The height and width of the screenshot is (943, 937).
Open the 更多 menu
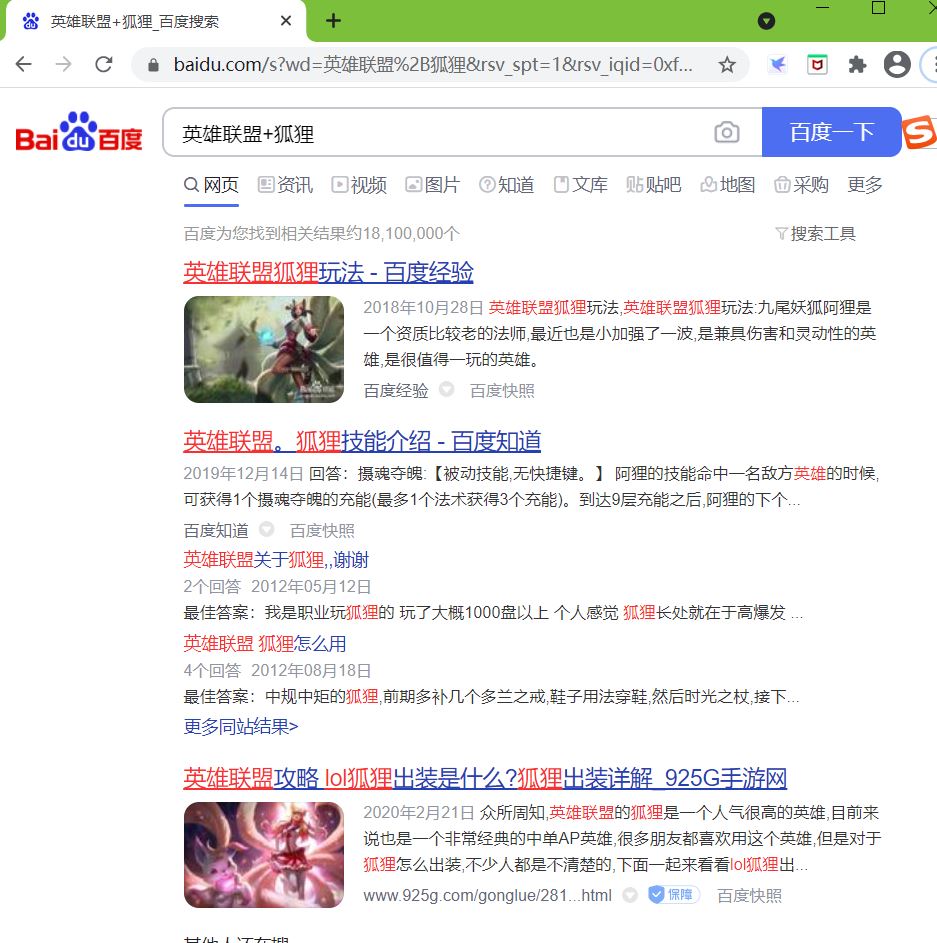pos(865,185)
